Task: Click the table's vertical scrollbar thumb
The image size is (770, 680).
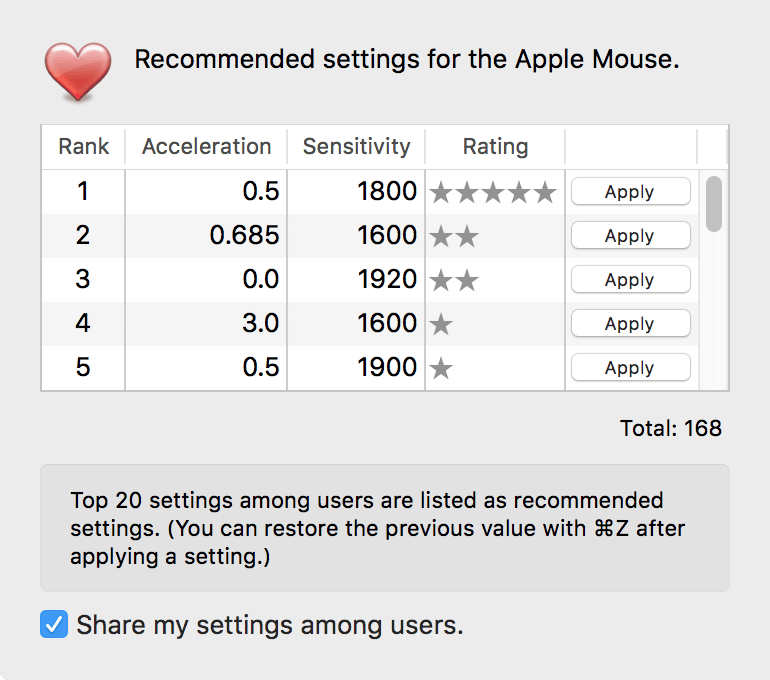Action: (714, 203)
